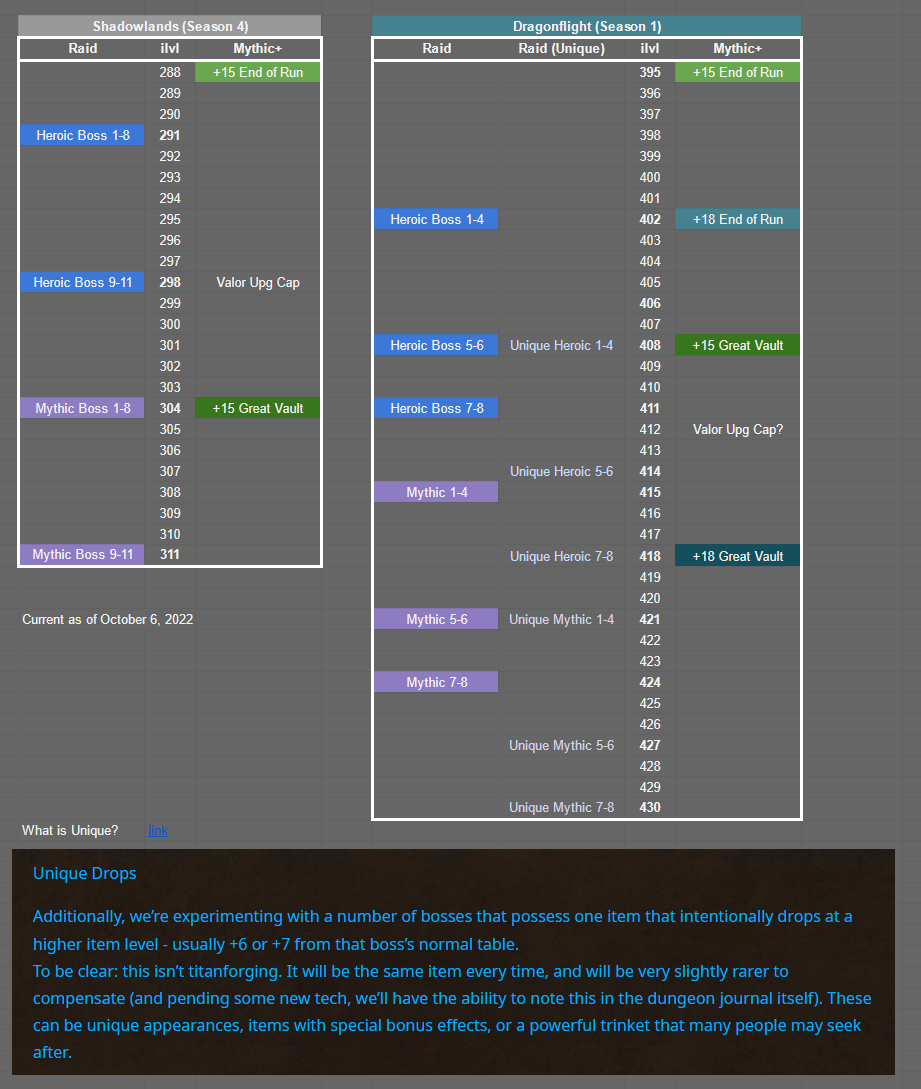
Task: Click the Unique Drops heading in the quote box
Action: pyautogui.click(x=85, y=873)
